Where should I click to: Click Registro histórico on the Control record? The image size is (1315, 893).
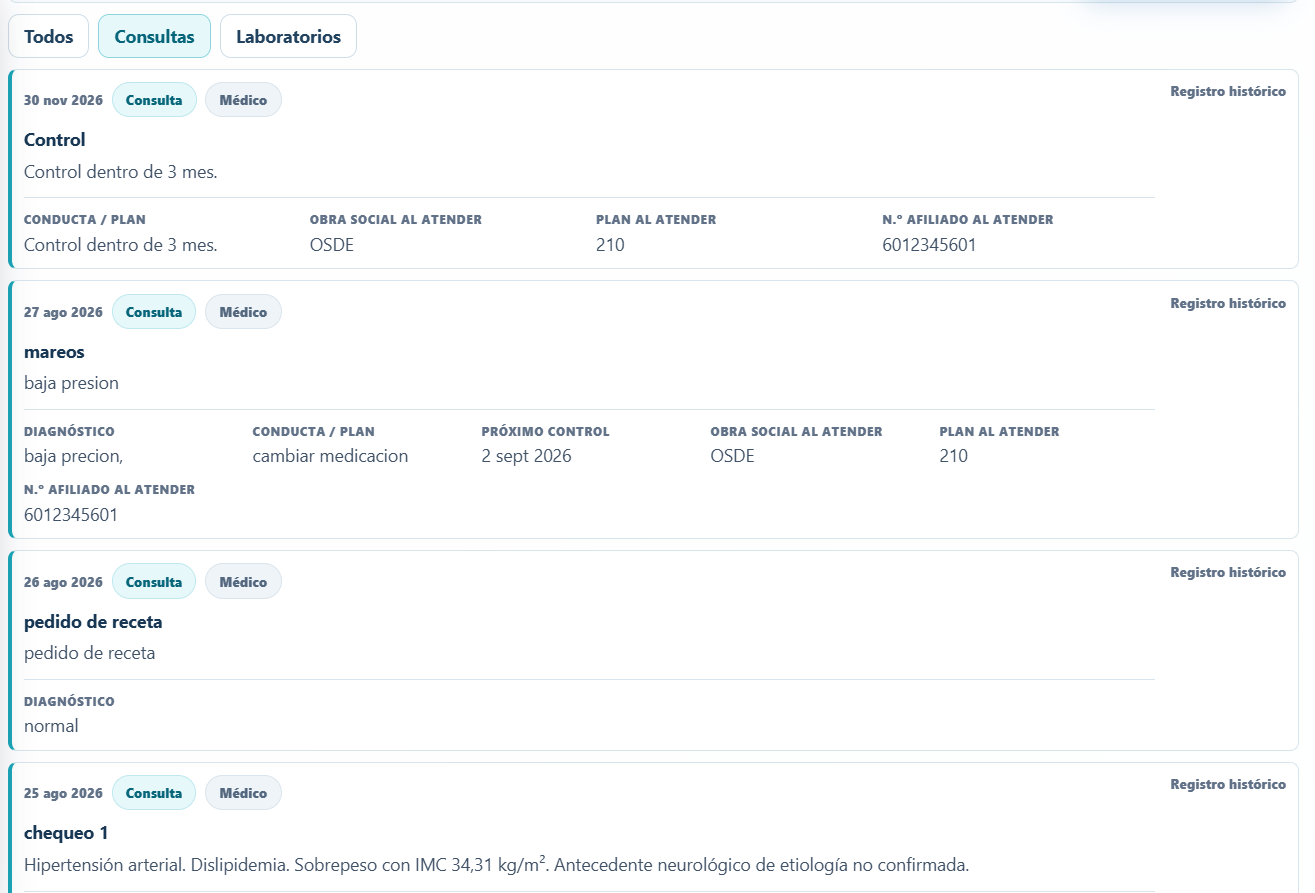tap(1228, 91)
